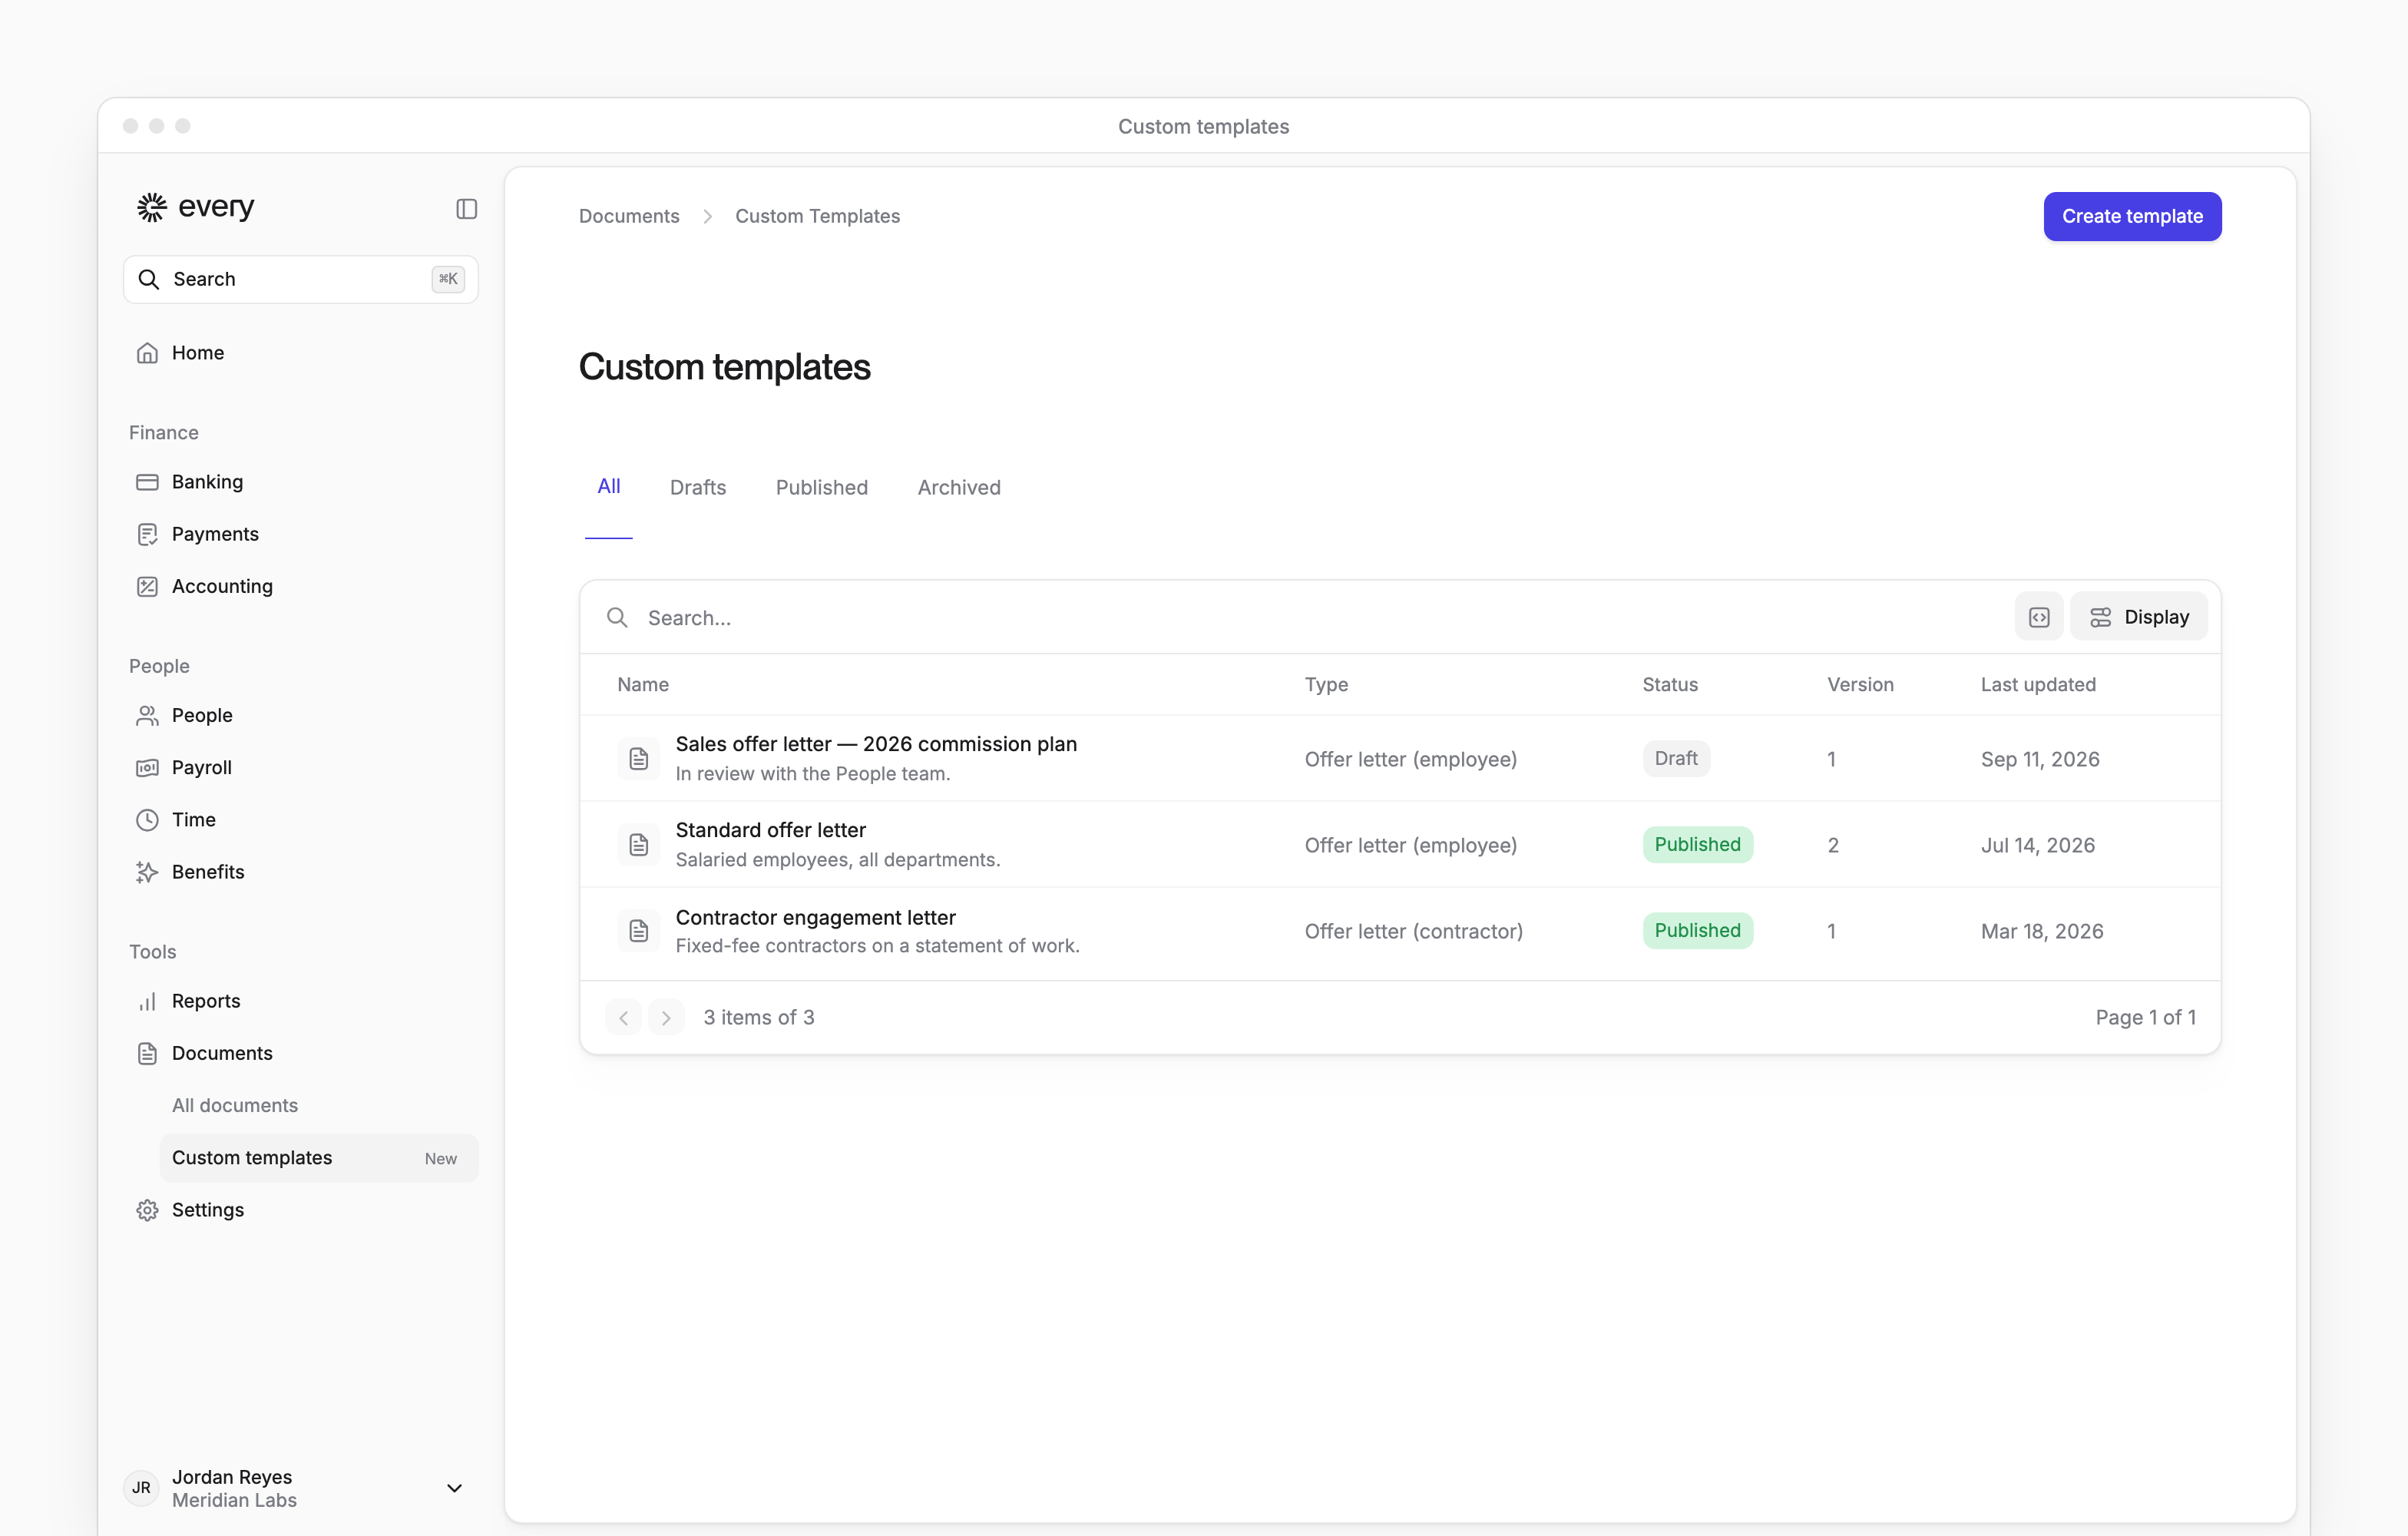The width and height of the screenshot is (2408, 1536).
Task: Open the Display options menu
Action: 2139,617
